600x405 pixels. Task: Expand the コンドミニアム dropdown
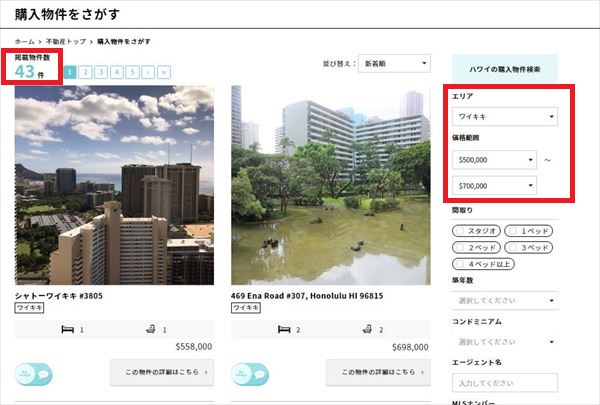(505, 342)
